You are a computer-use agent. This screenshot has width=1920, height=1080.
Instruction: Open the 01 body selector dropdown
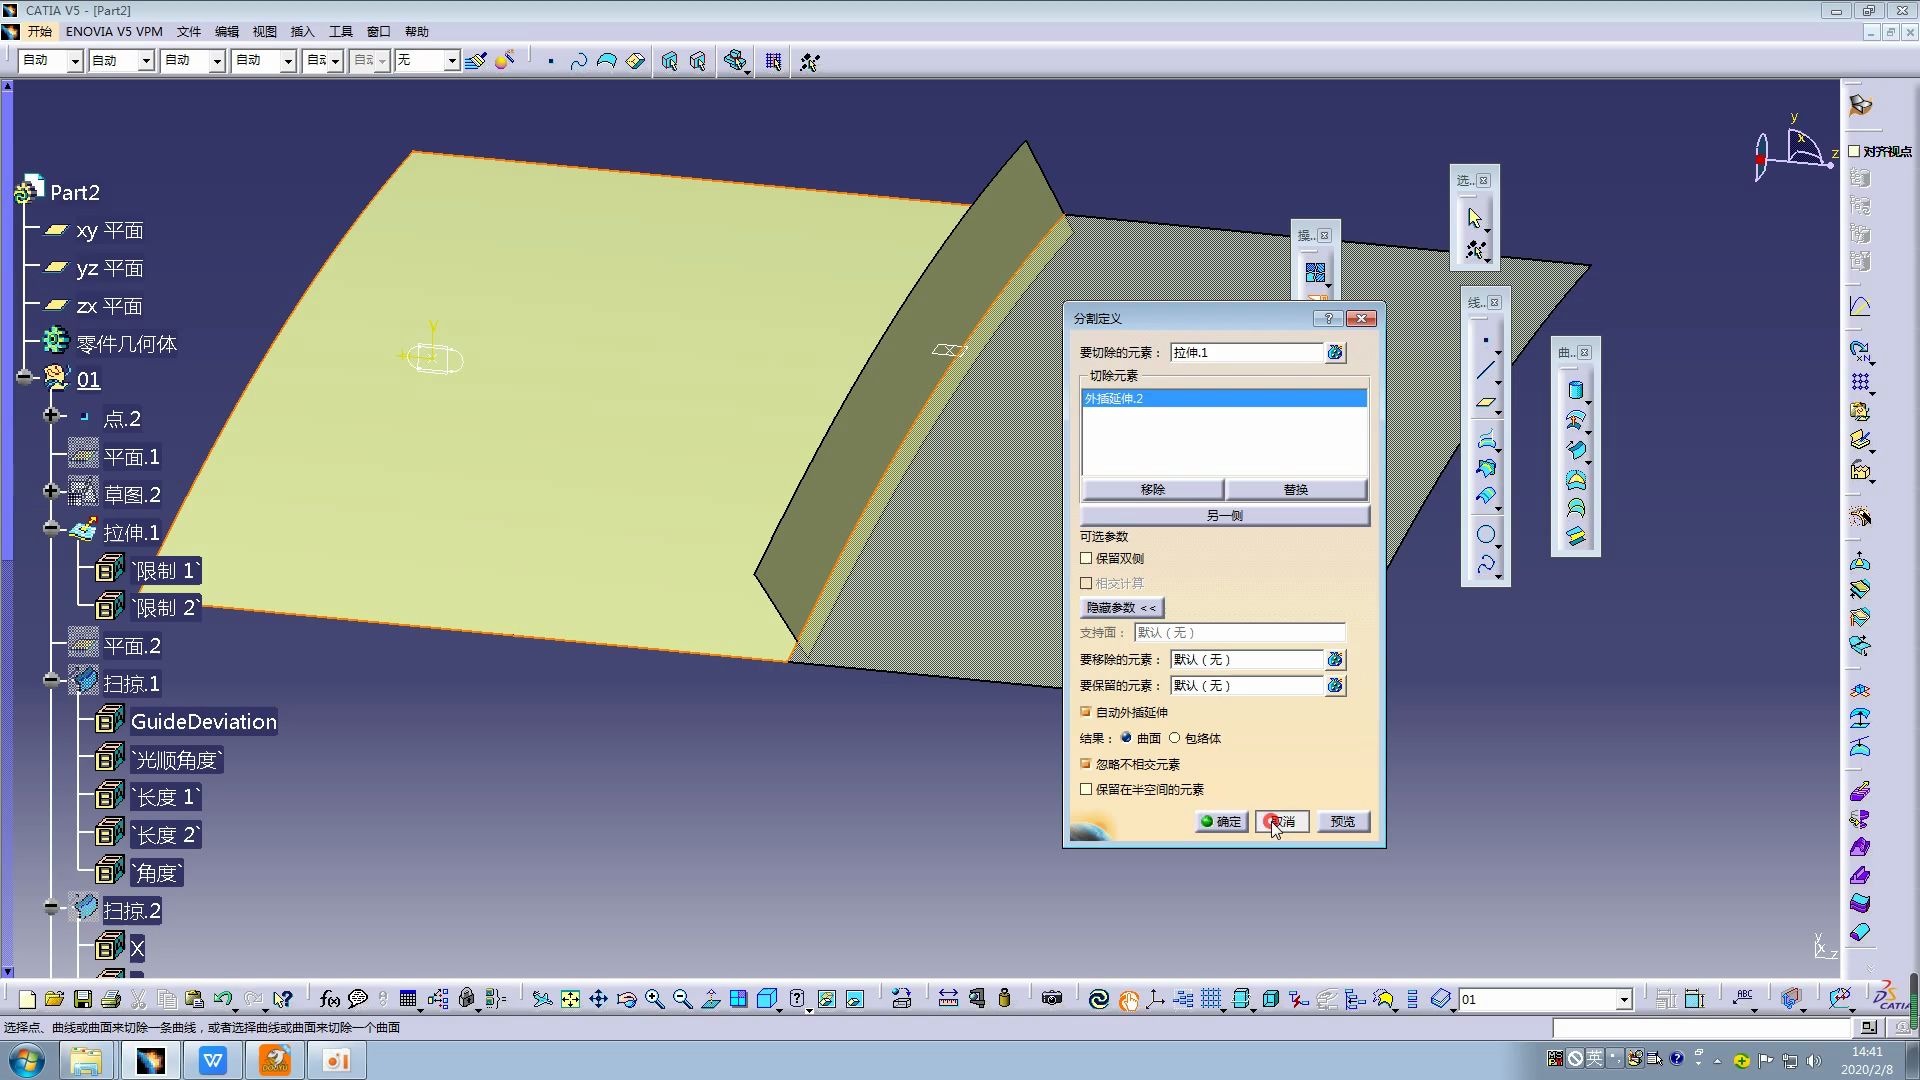pos(1623,999)
